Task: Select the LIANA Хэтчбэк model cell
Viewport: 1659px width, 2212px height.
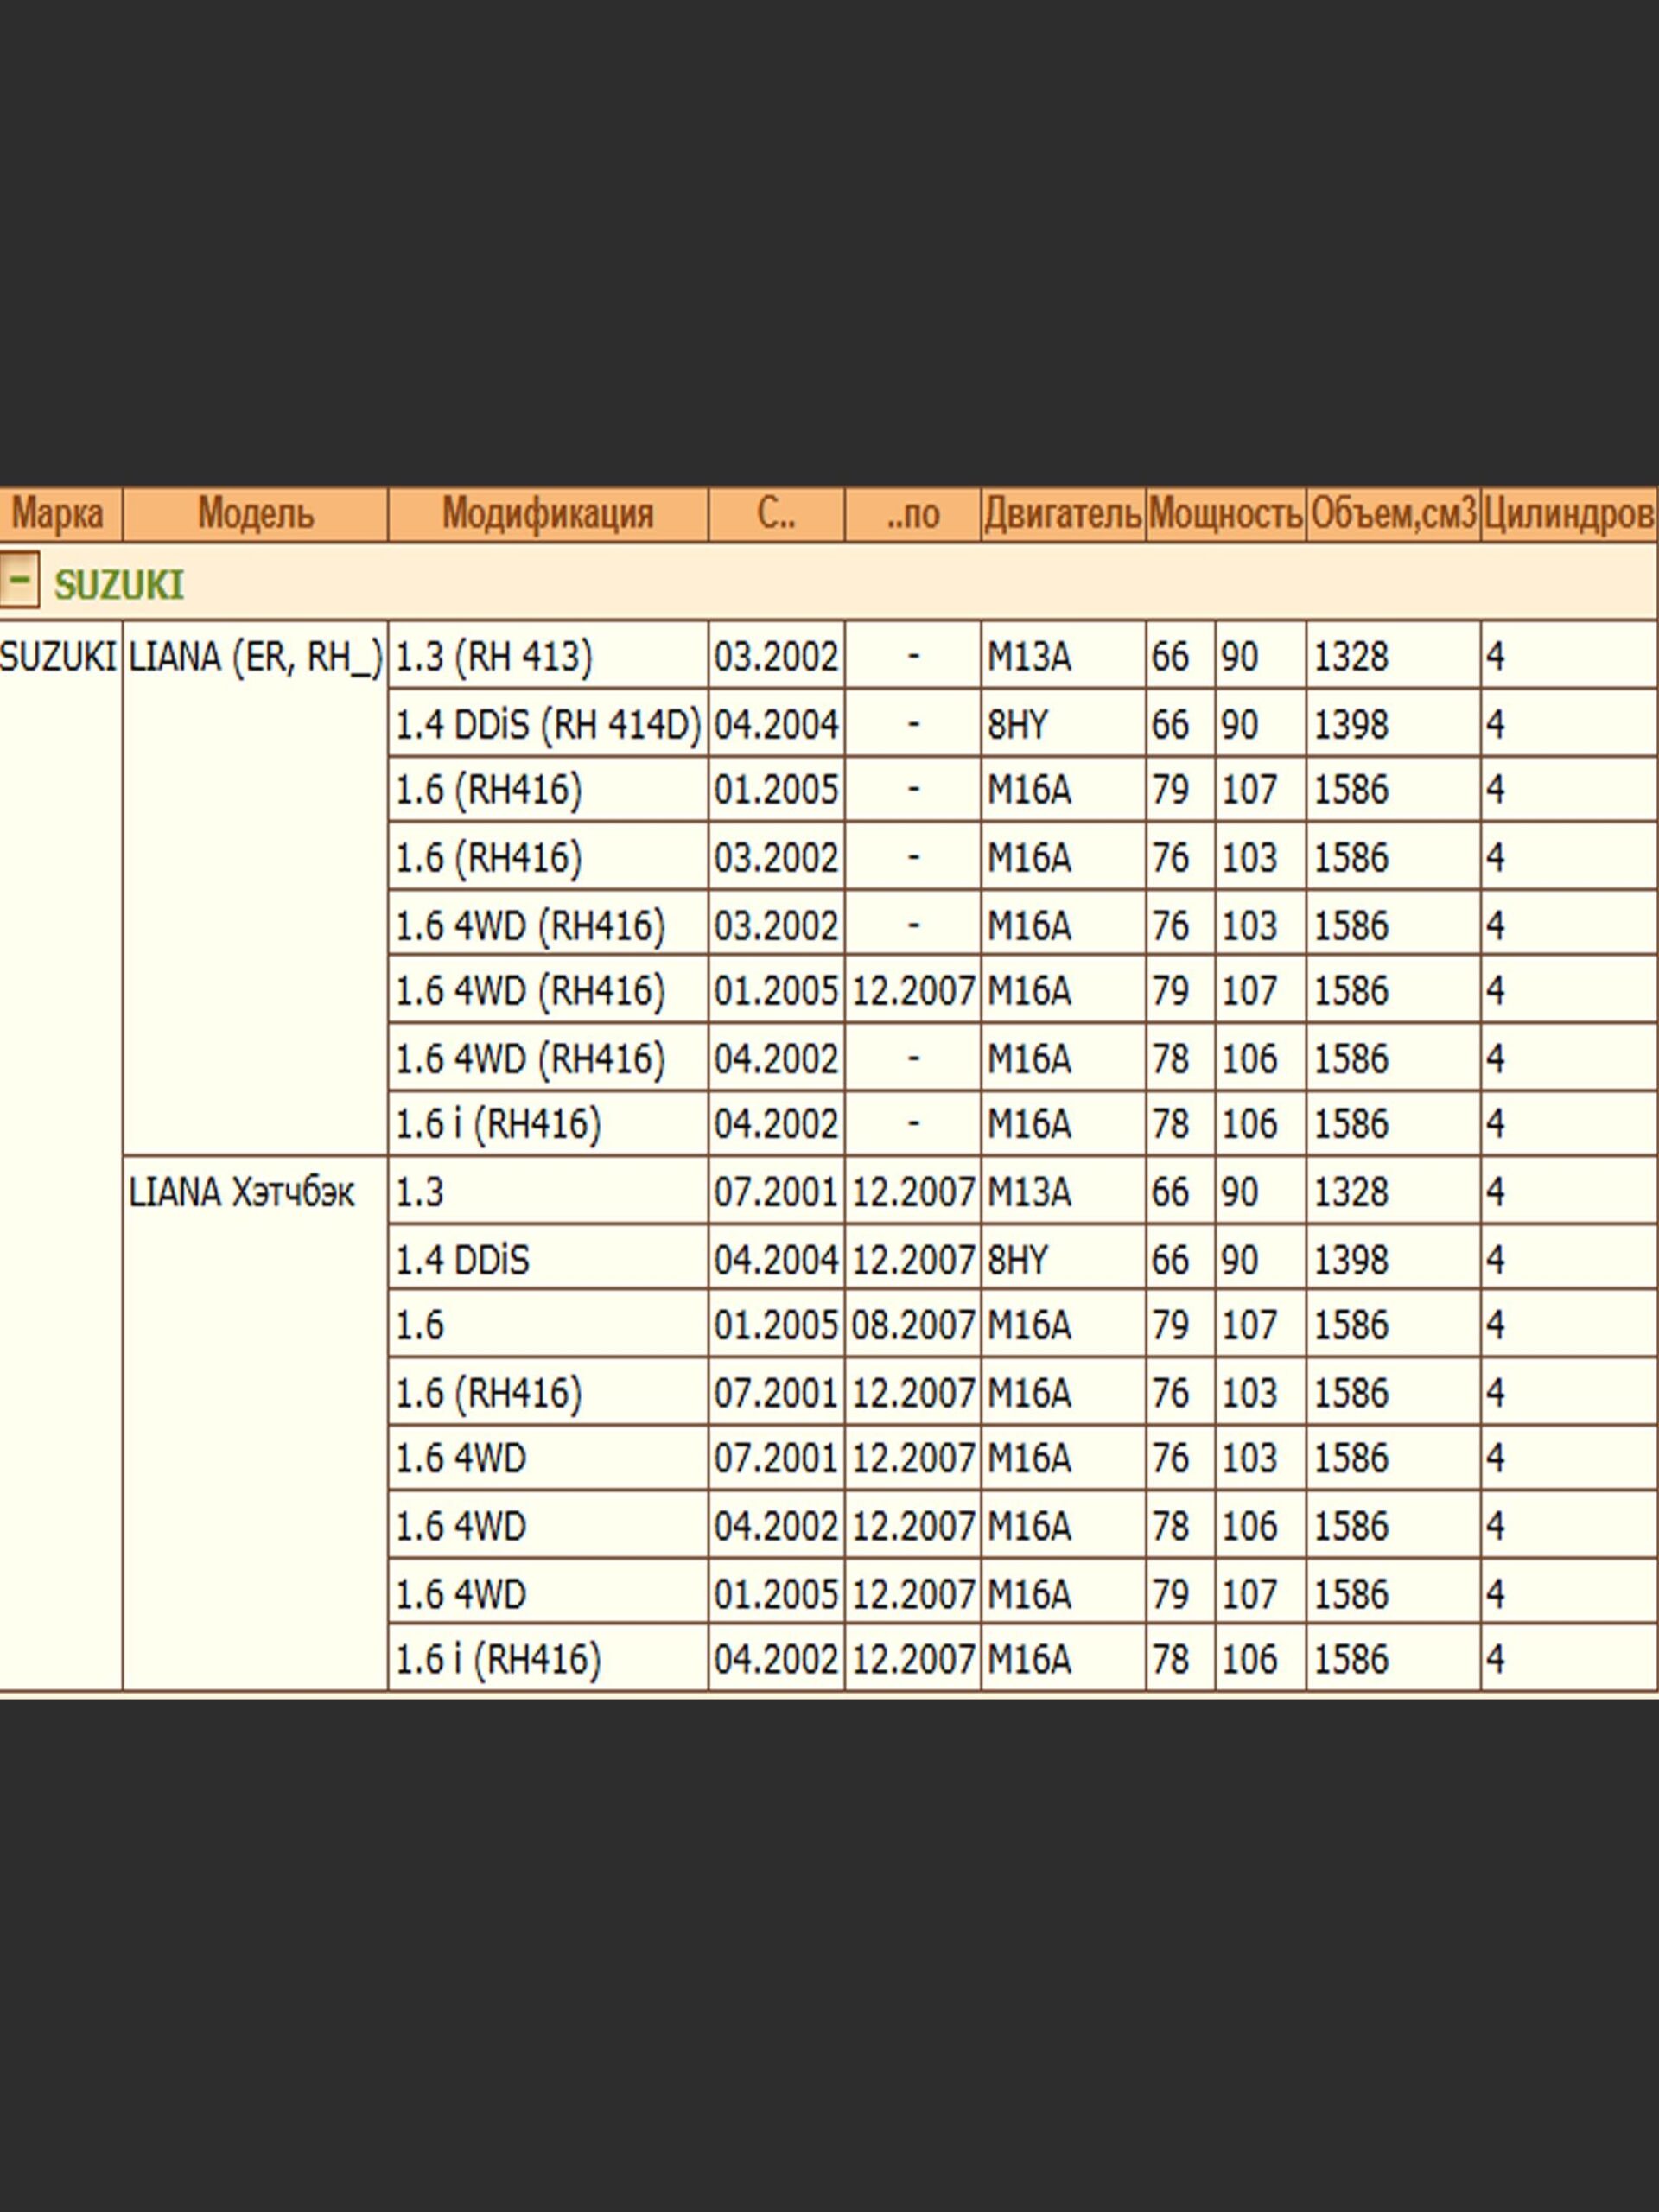Action: point(241,1192)
